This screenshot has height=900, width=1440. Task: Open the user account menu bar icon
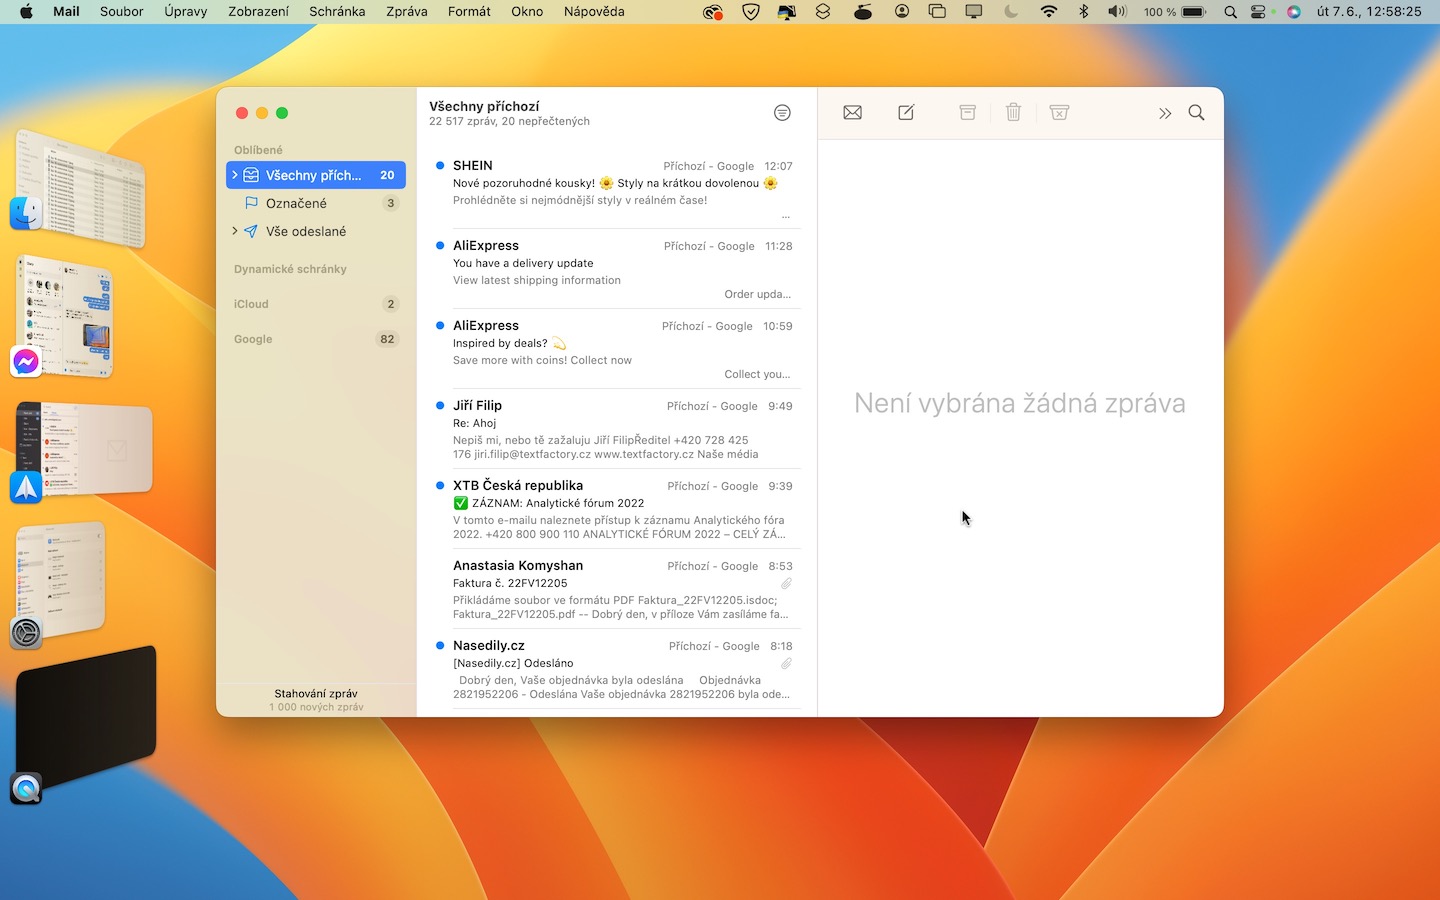[902, 12]
